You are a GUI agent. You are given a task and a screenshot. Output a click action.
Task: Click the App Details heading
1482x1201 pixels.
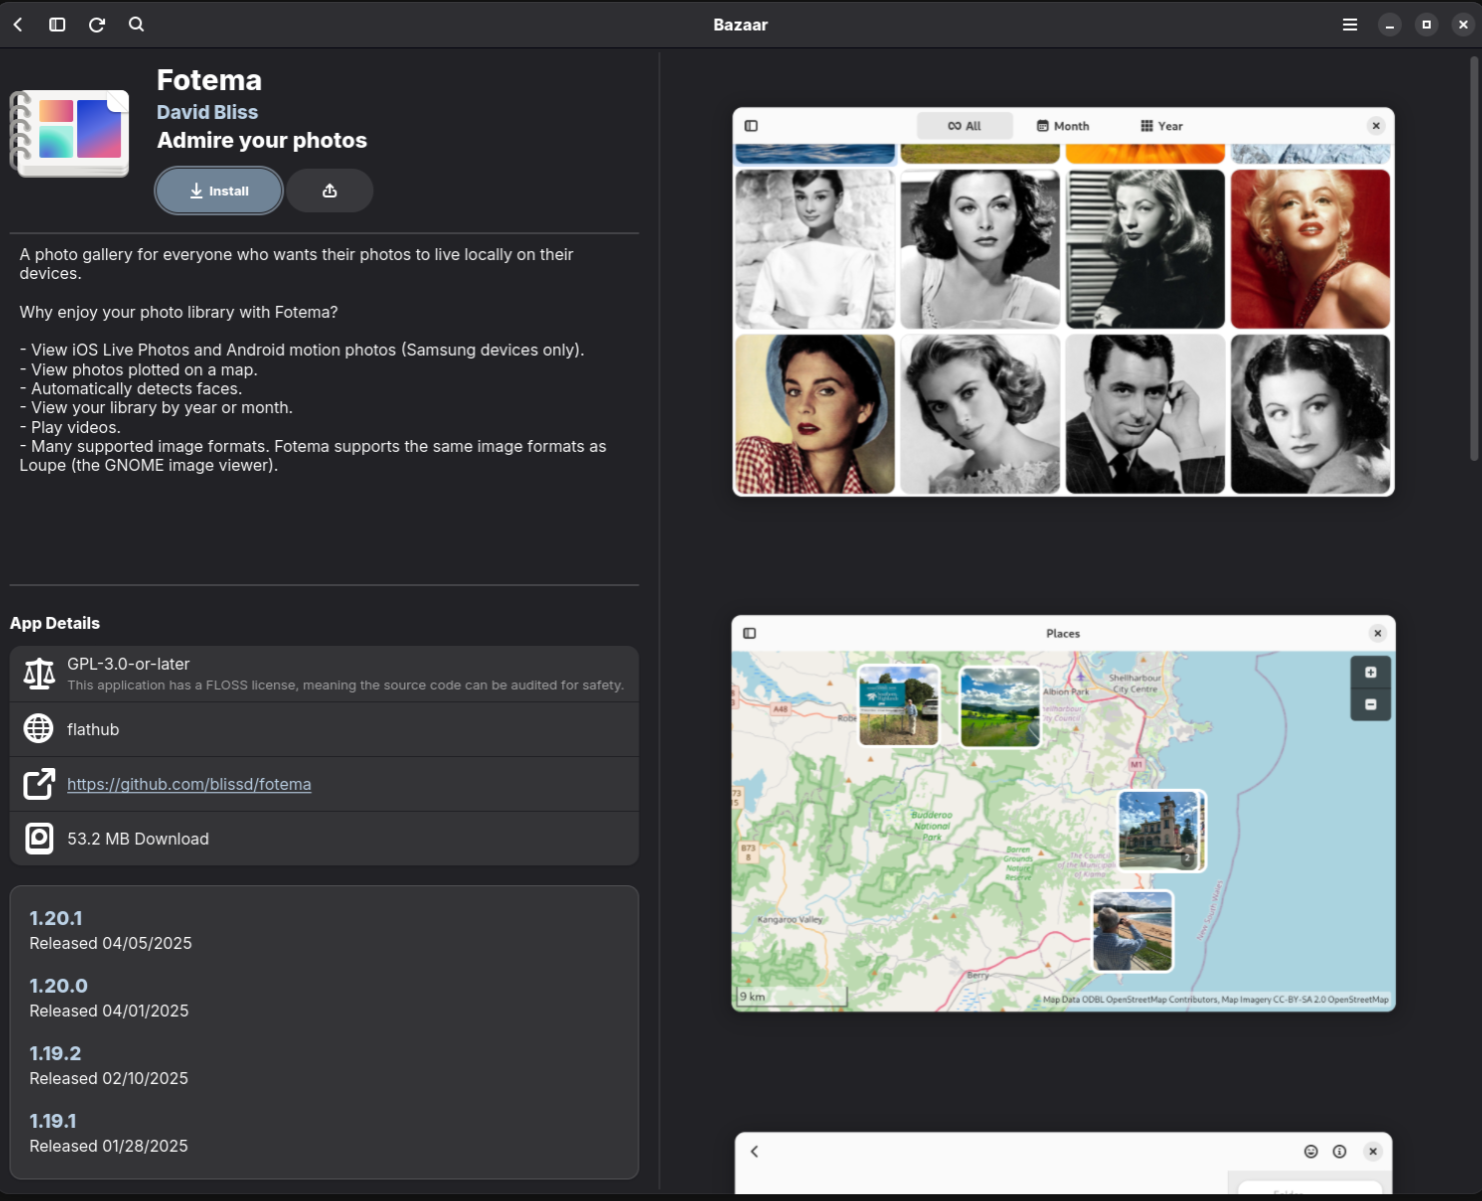click(55, 623)
